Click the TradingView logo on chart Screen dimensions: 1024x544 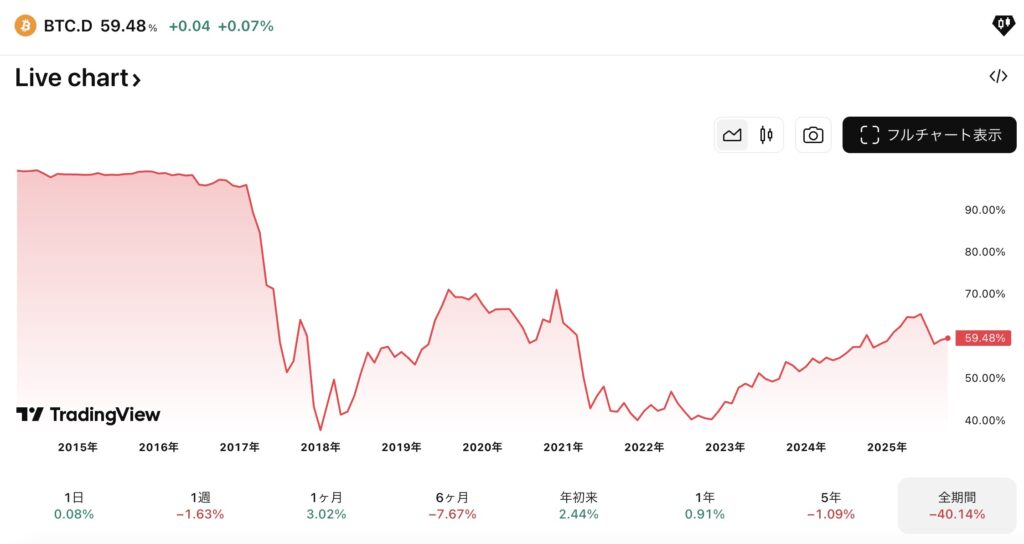(88, 414)
